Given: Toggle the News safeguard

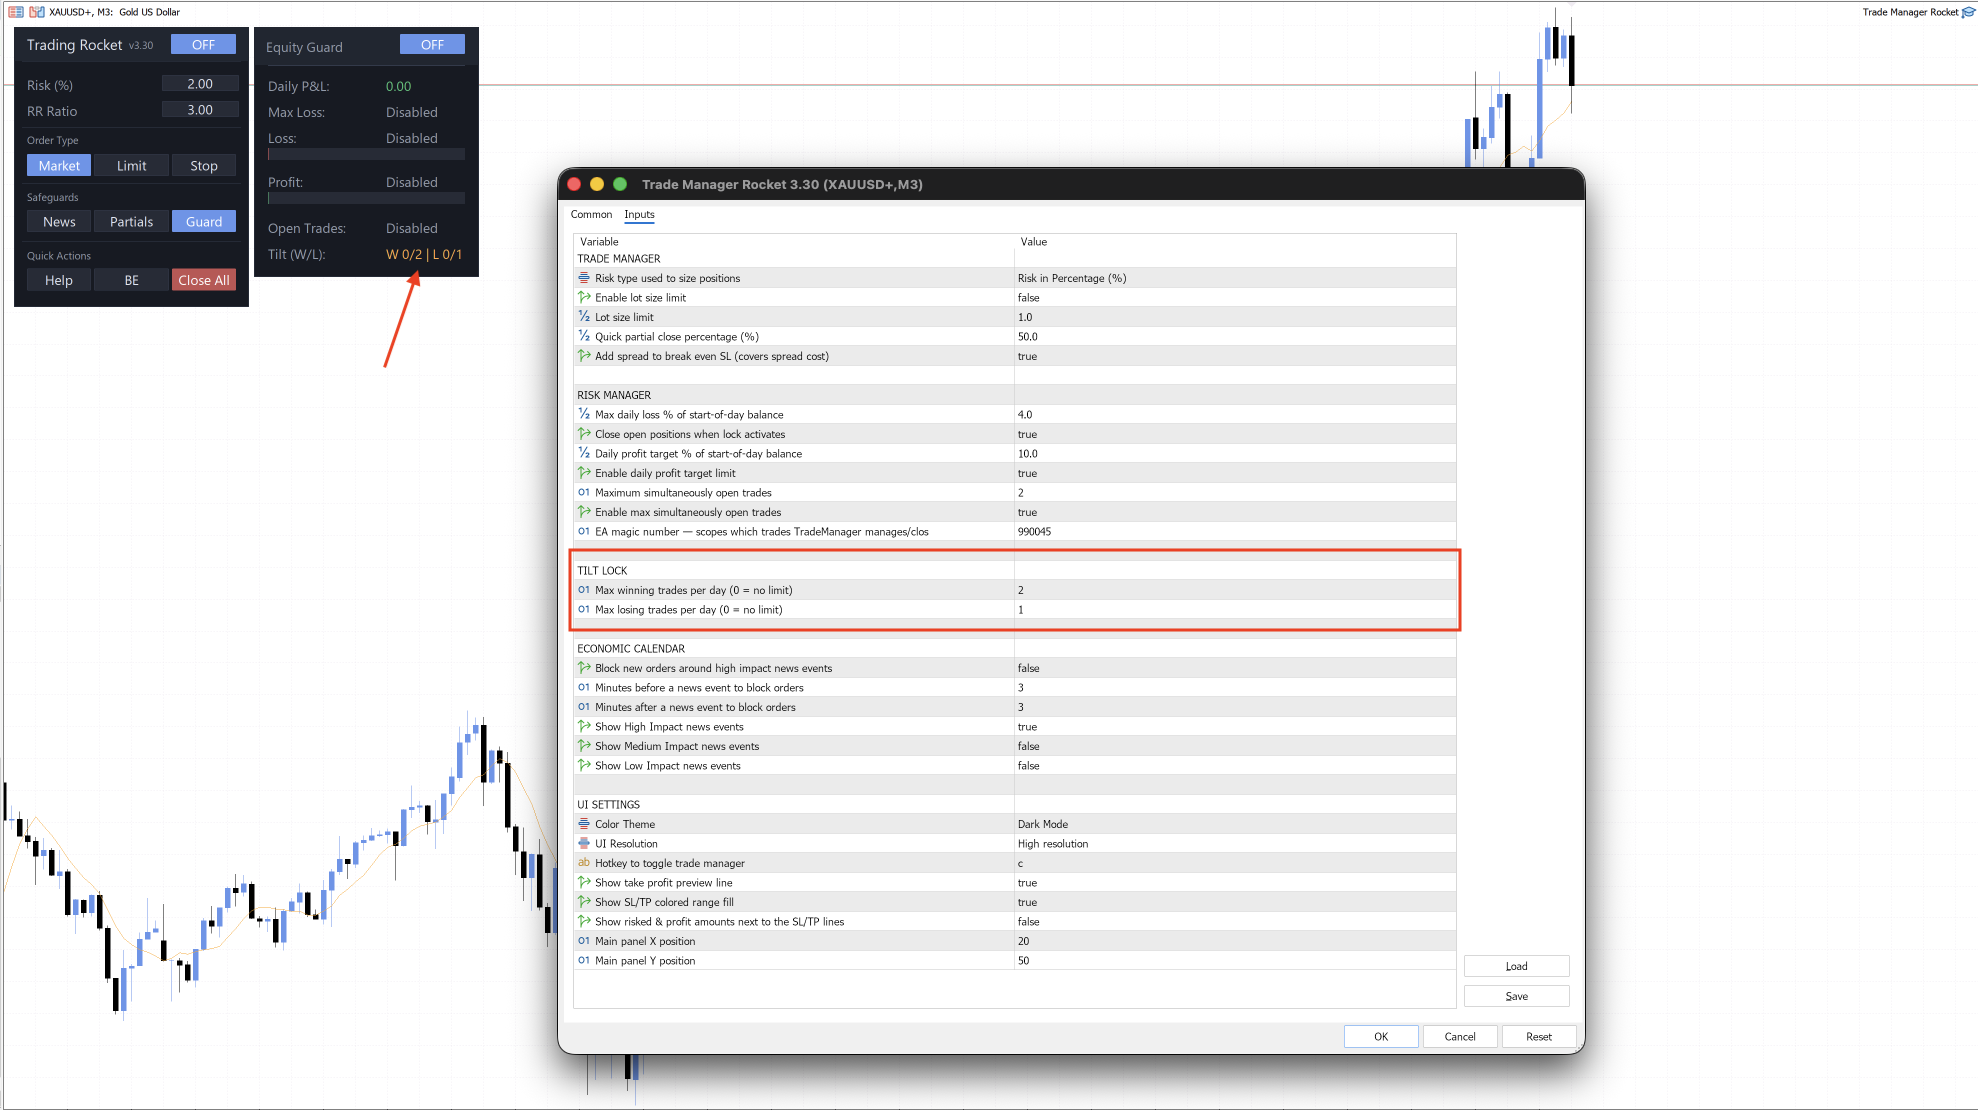Looking at the screenshot, I should [59, 222].
